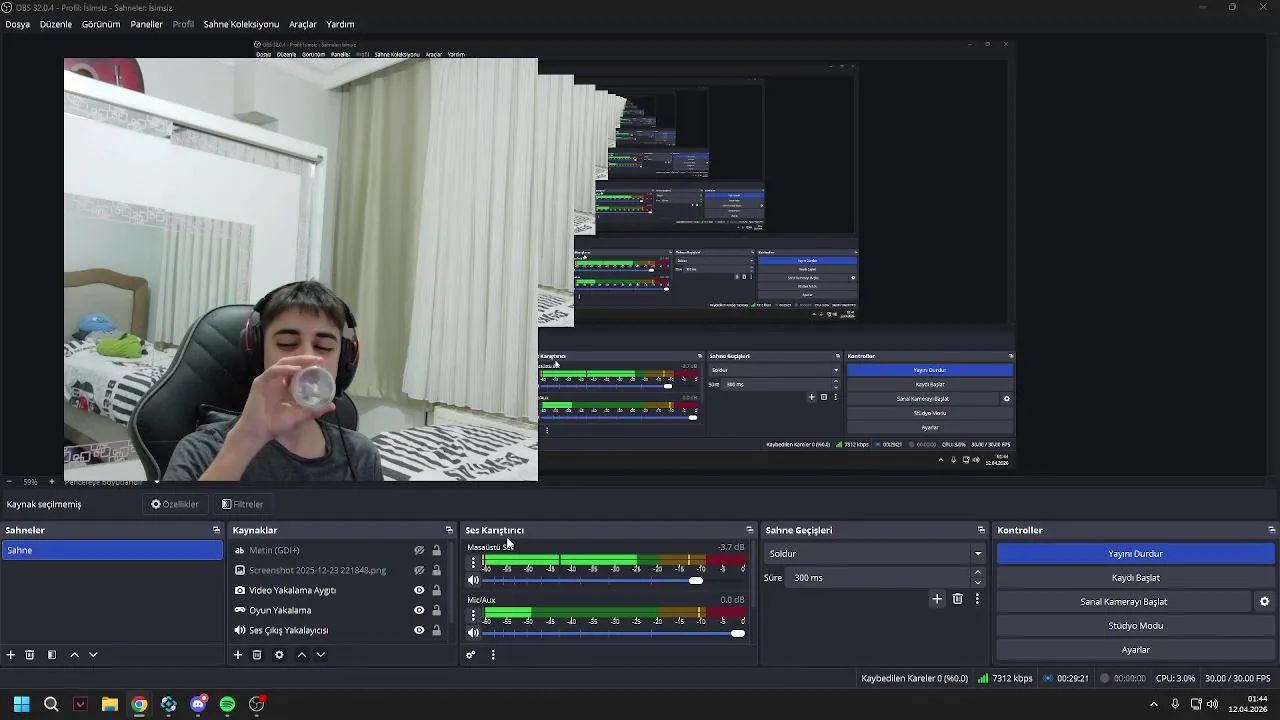Move scene down arrow in Sahneler panel
This screenshot has height=720, width=1280.
(93, 655)
